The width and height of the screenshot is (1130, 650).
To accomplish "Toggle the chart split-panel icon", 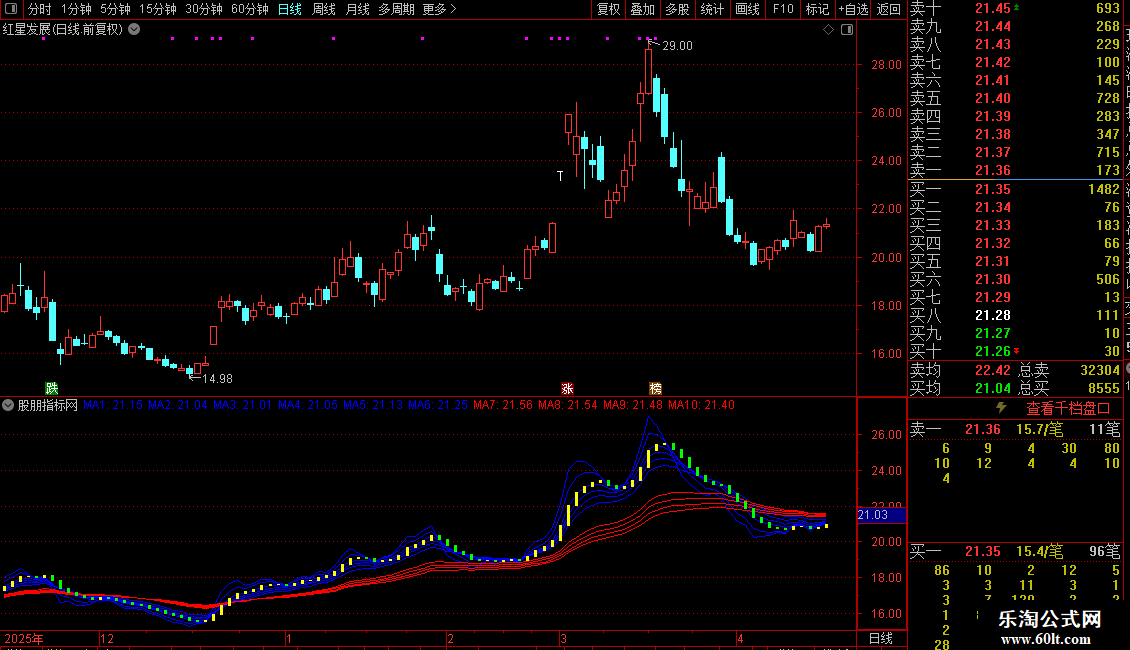I will 848,30.
